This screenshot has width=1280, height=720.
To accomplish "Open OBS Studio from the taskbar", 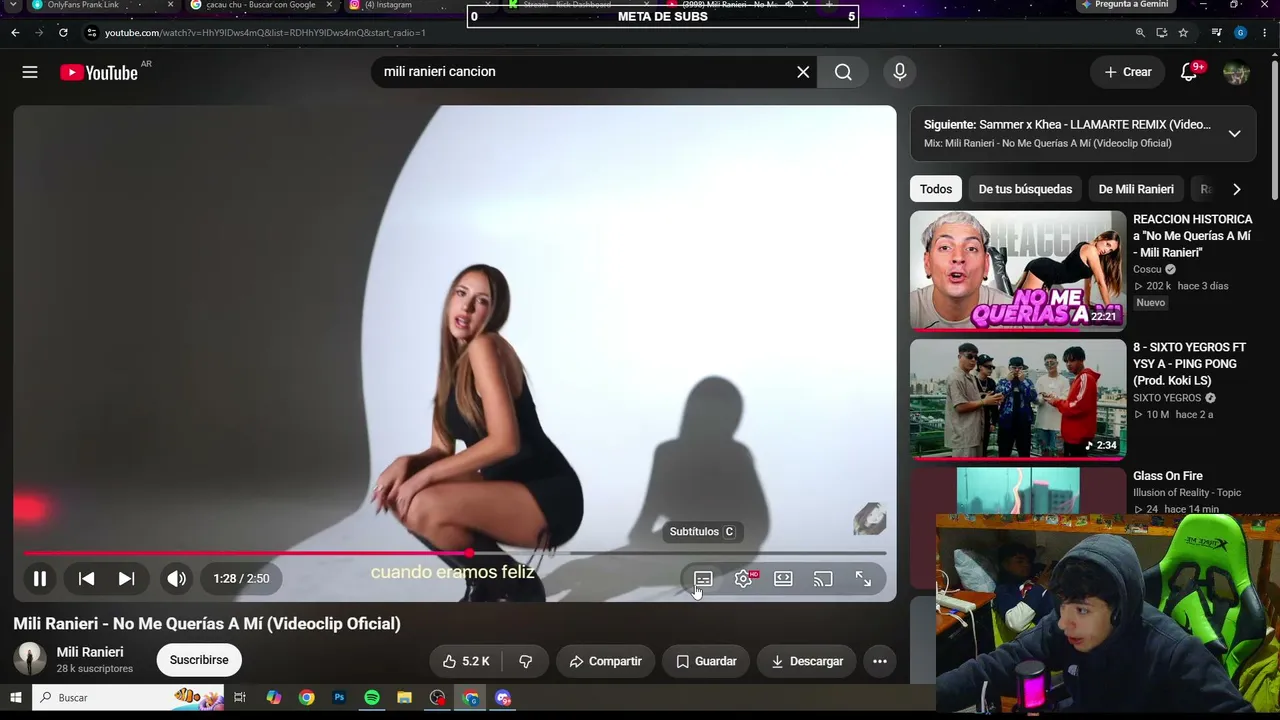I will (438, 697).
